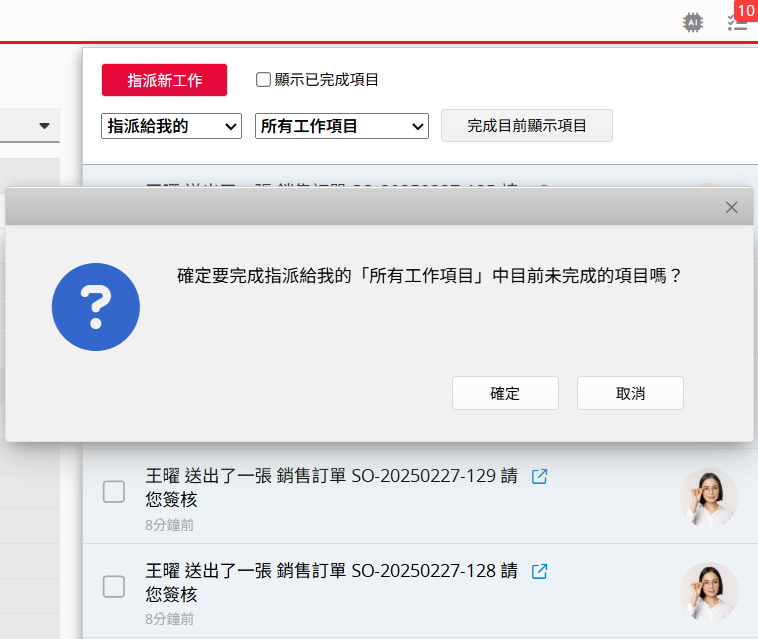The height and width of the screenshot is (639, 758).
Task: Click the 完成目前顯示項目 button
Action: 526,126
